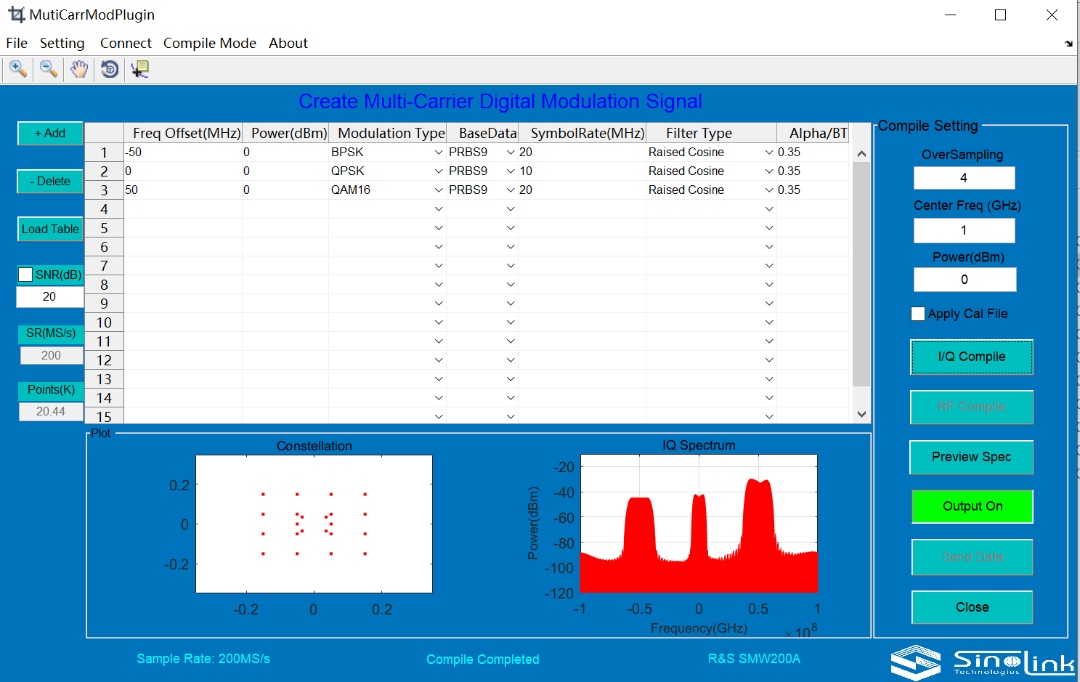Viewport: 1080px width, 682px height.
Task: Click the MutiCarrModPlugin title bar app icon
Action: point(16,14)
